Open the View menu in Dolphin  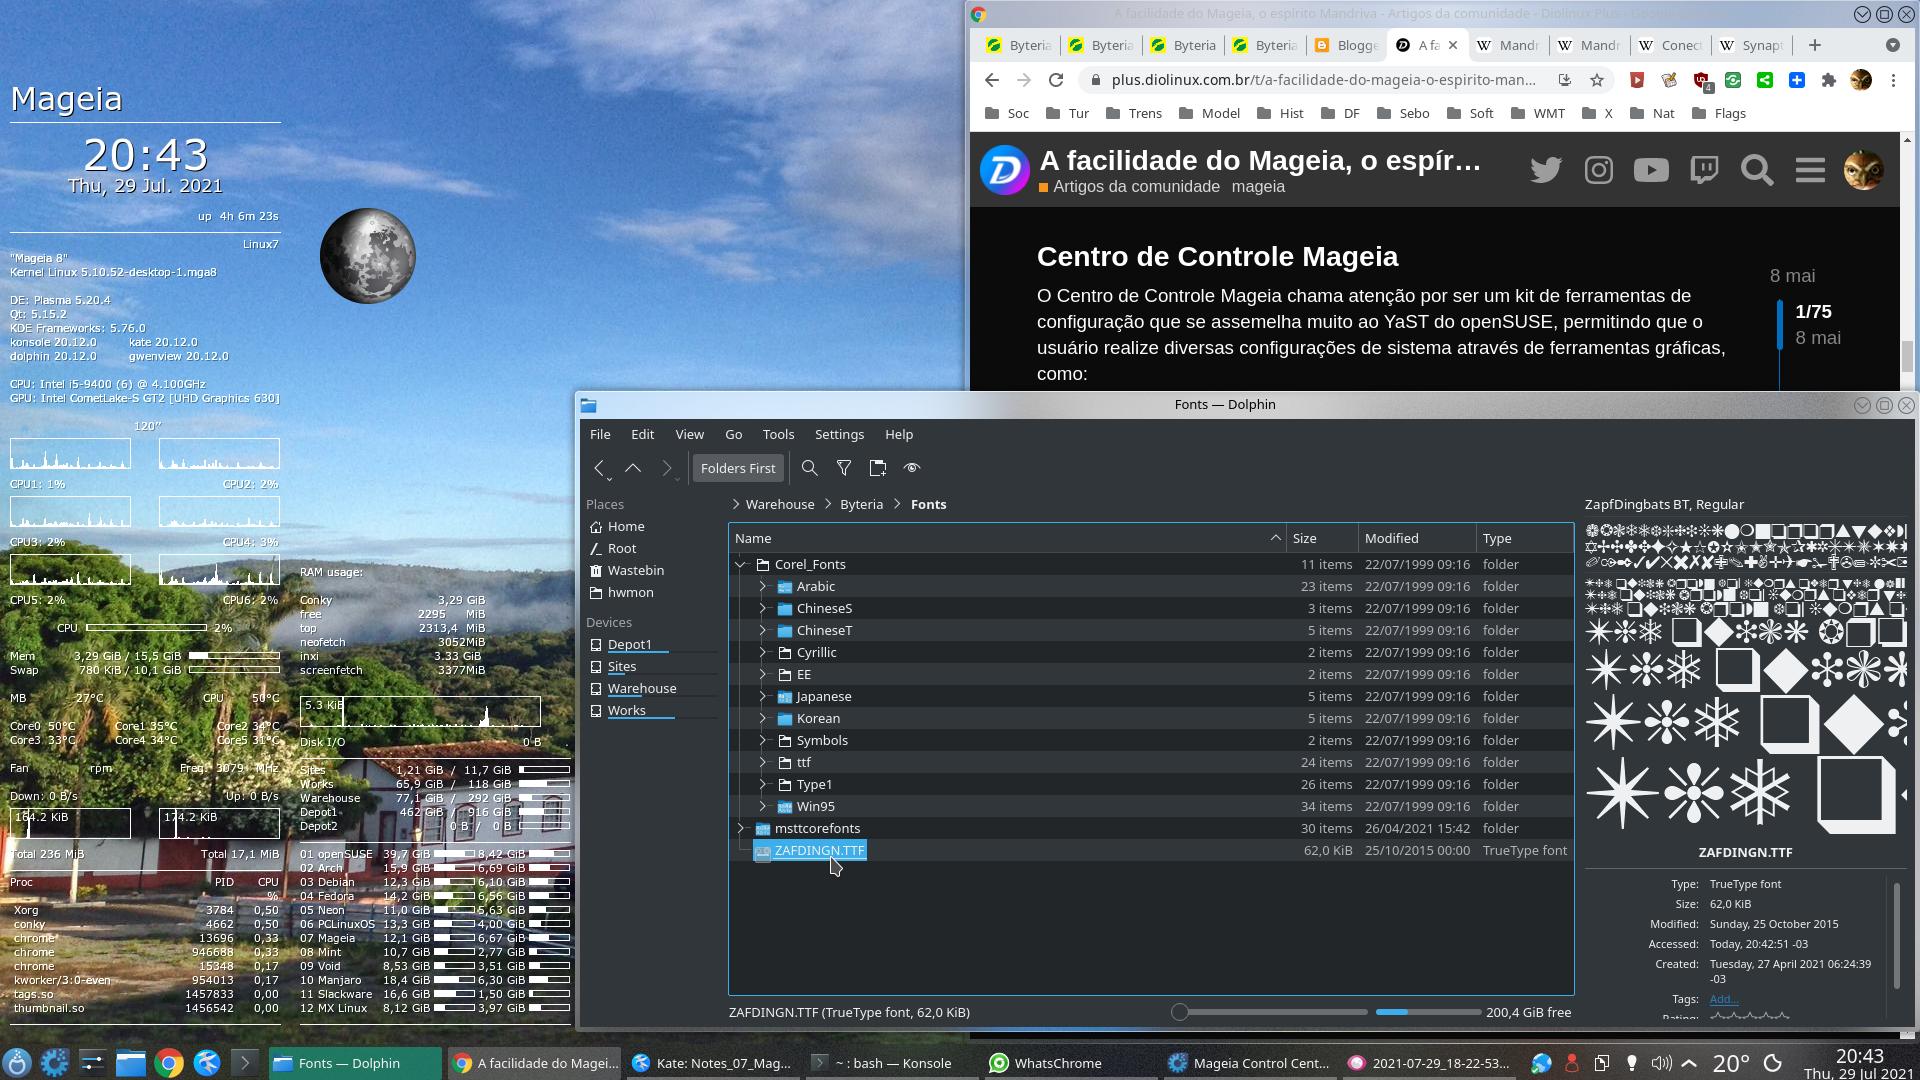(689, 435)
